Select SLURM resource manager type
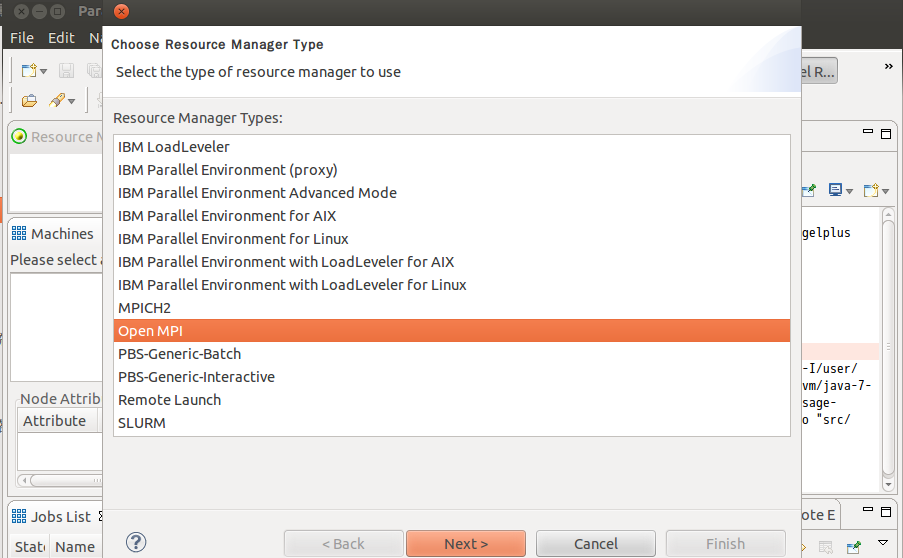903x558 pixels. 452,423
